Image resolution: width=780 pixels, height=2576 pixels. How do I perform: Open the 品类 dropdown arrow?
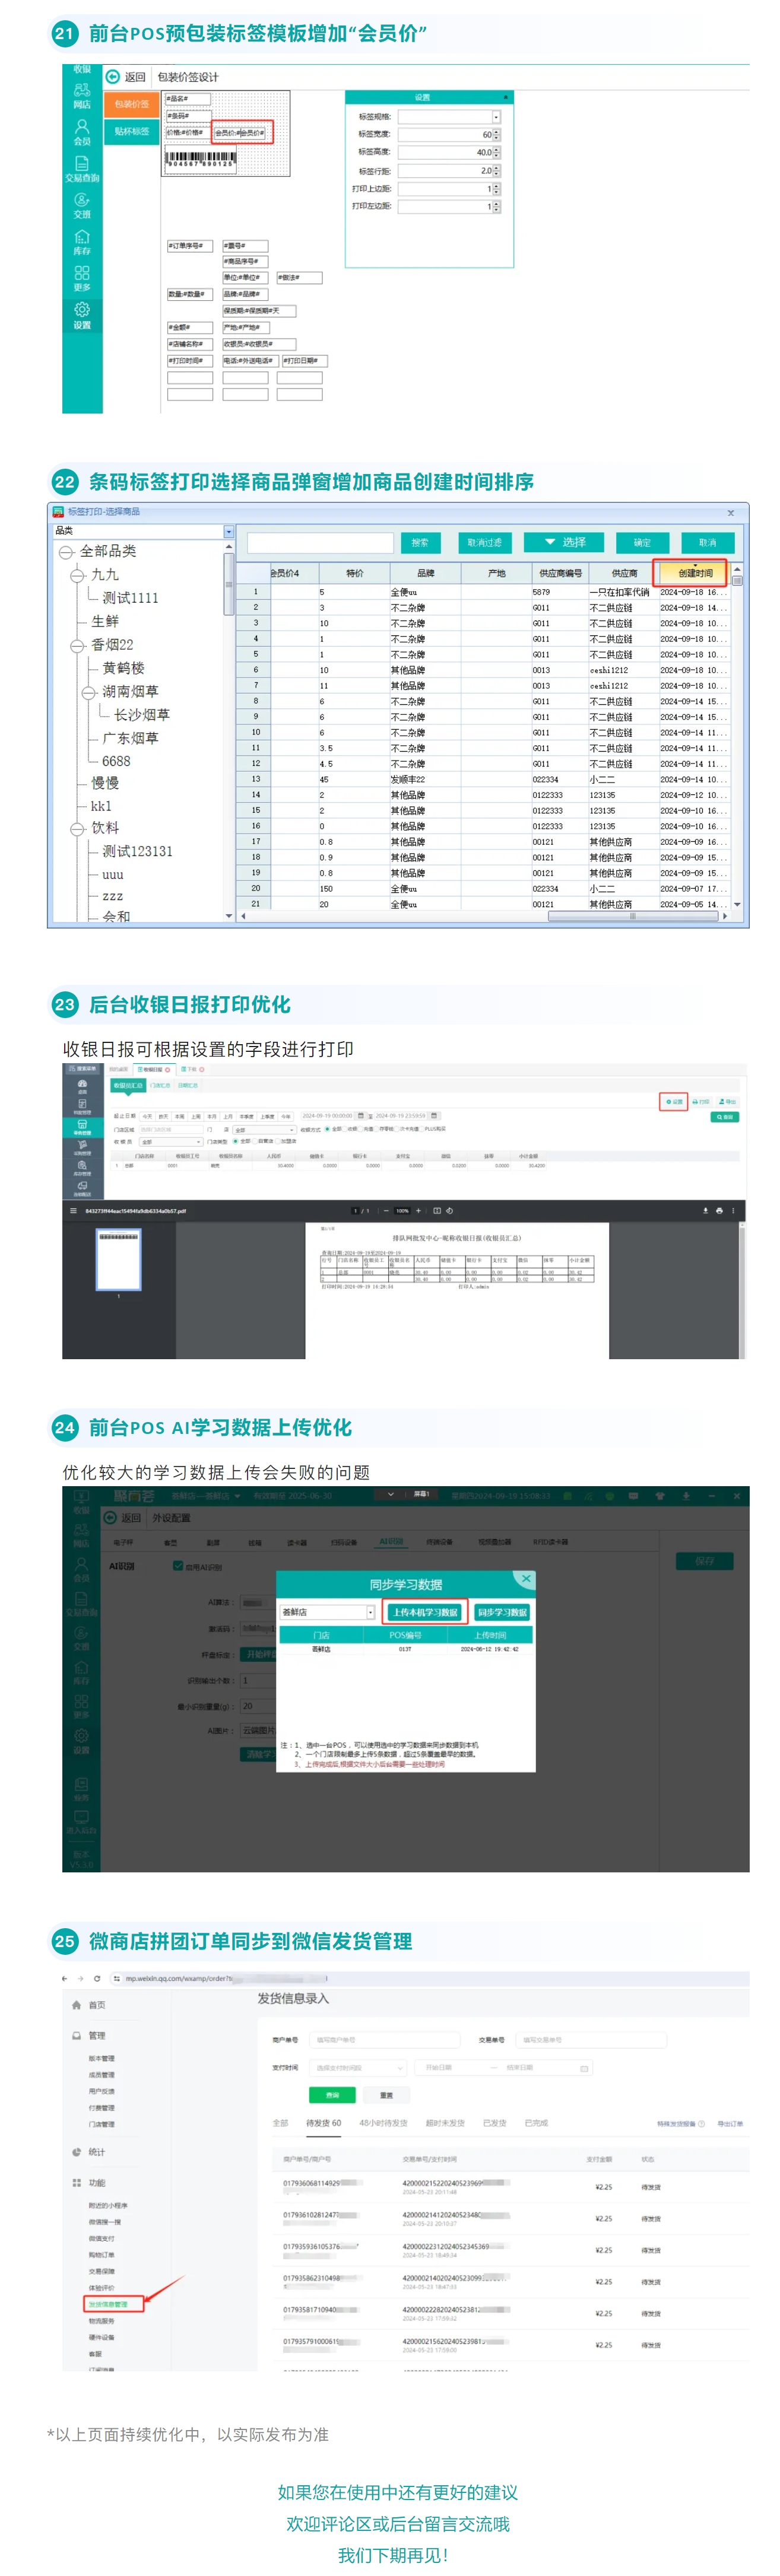point(228,531)
